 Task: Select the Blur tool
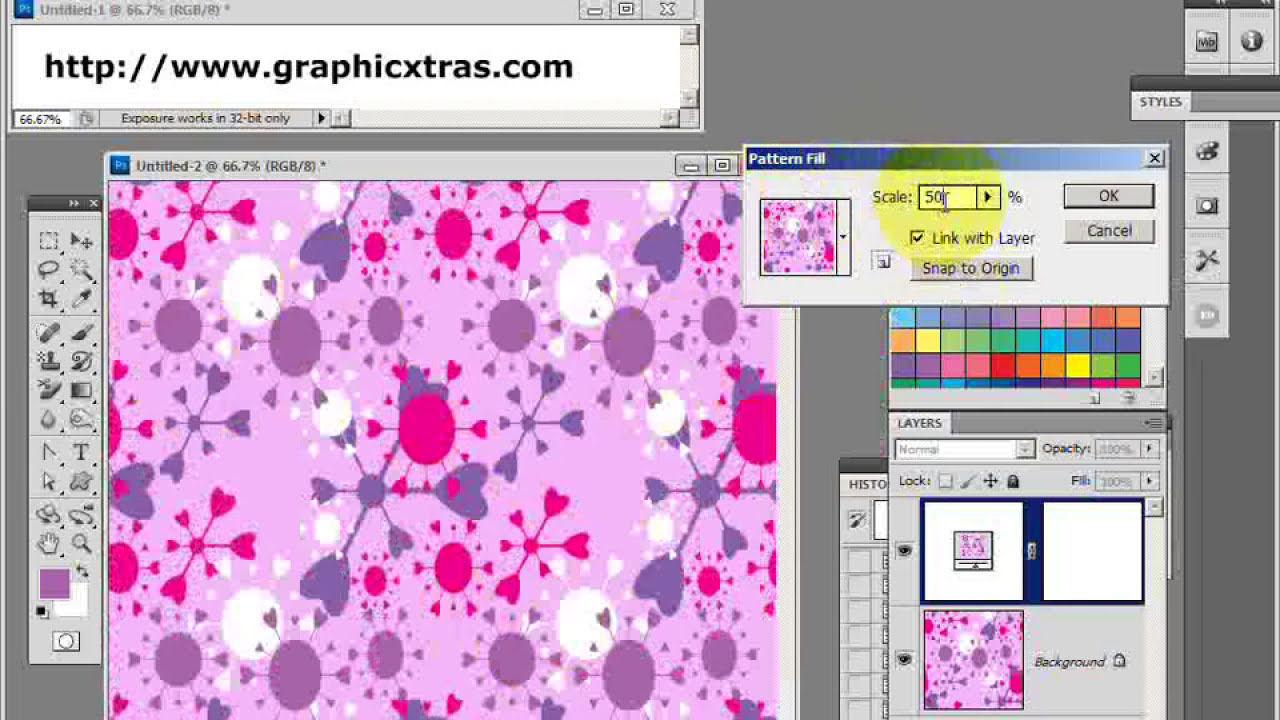(x=49, y=420)
